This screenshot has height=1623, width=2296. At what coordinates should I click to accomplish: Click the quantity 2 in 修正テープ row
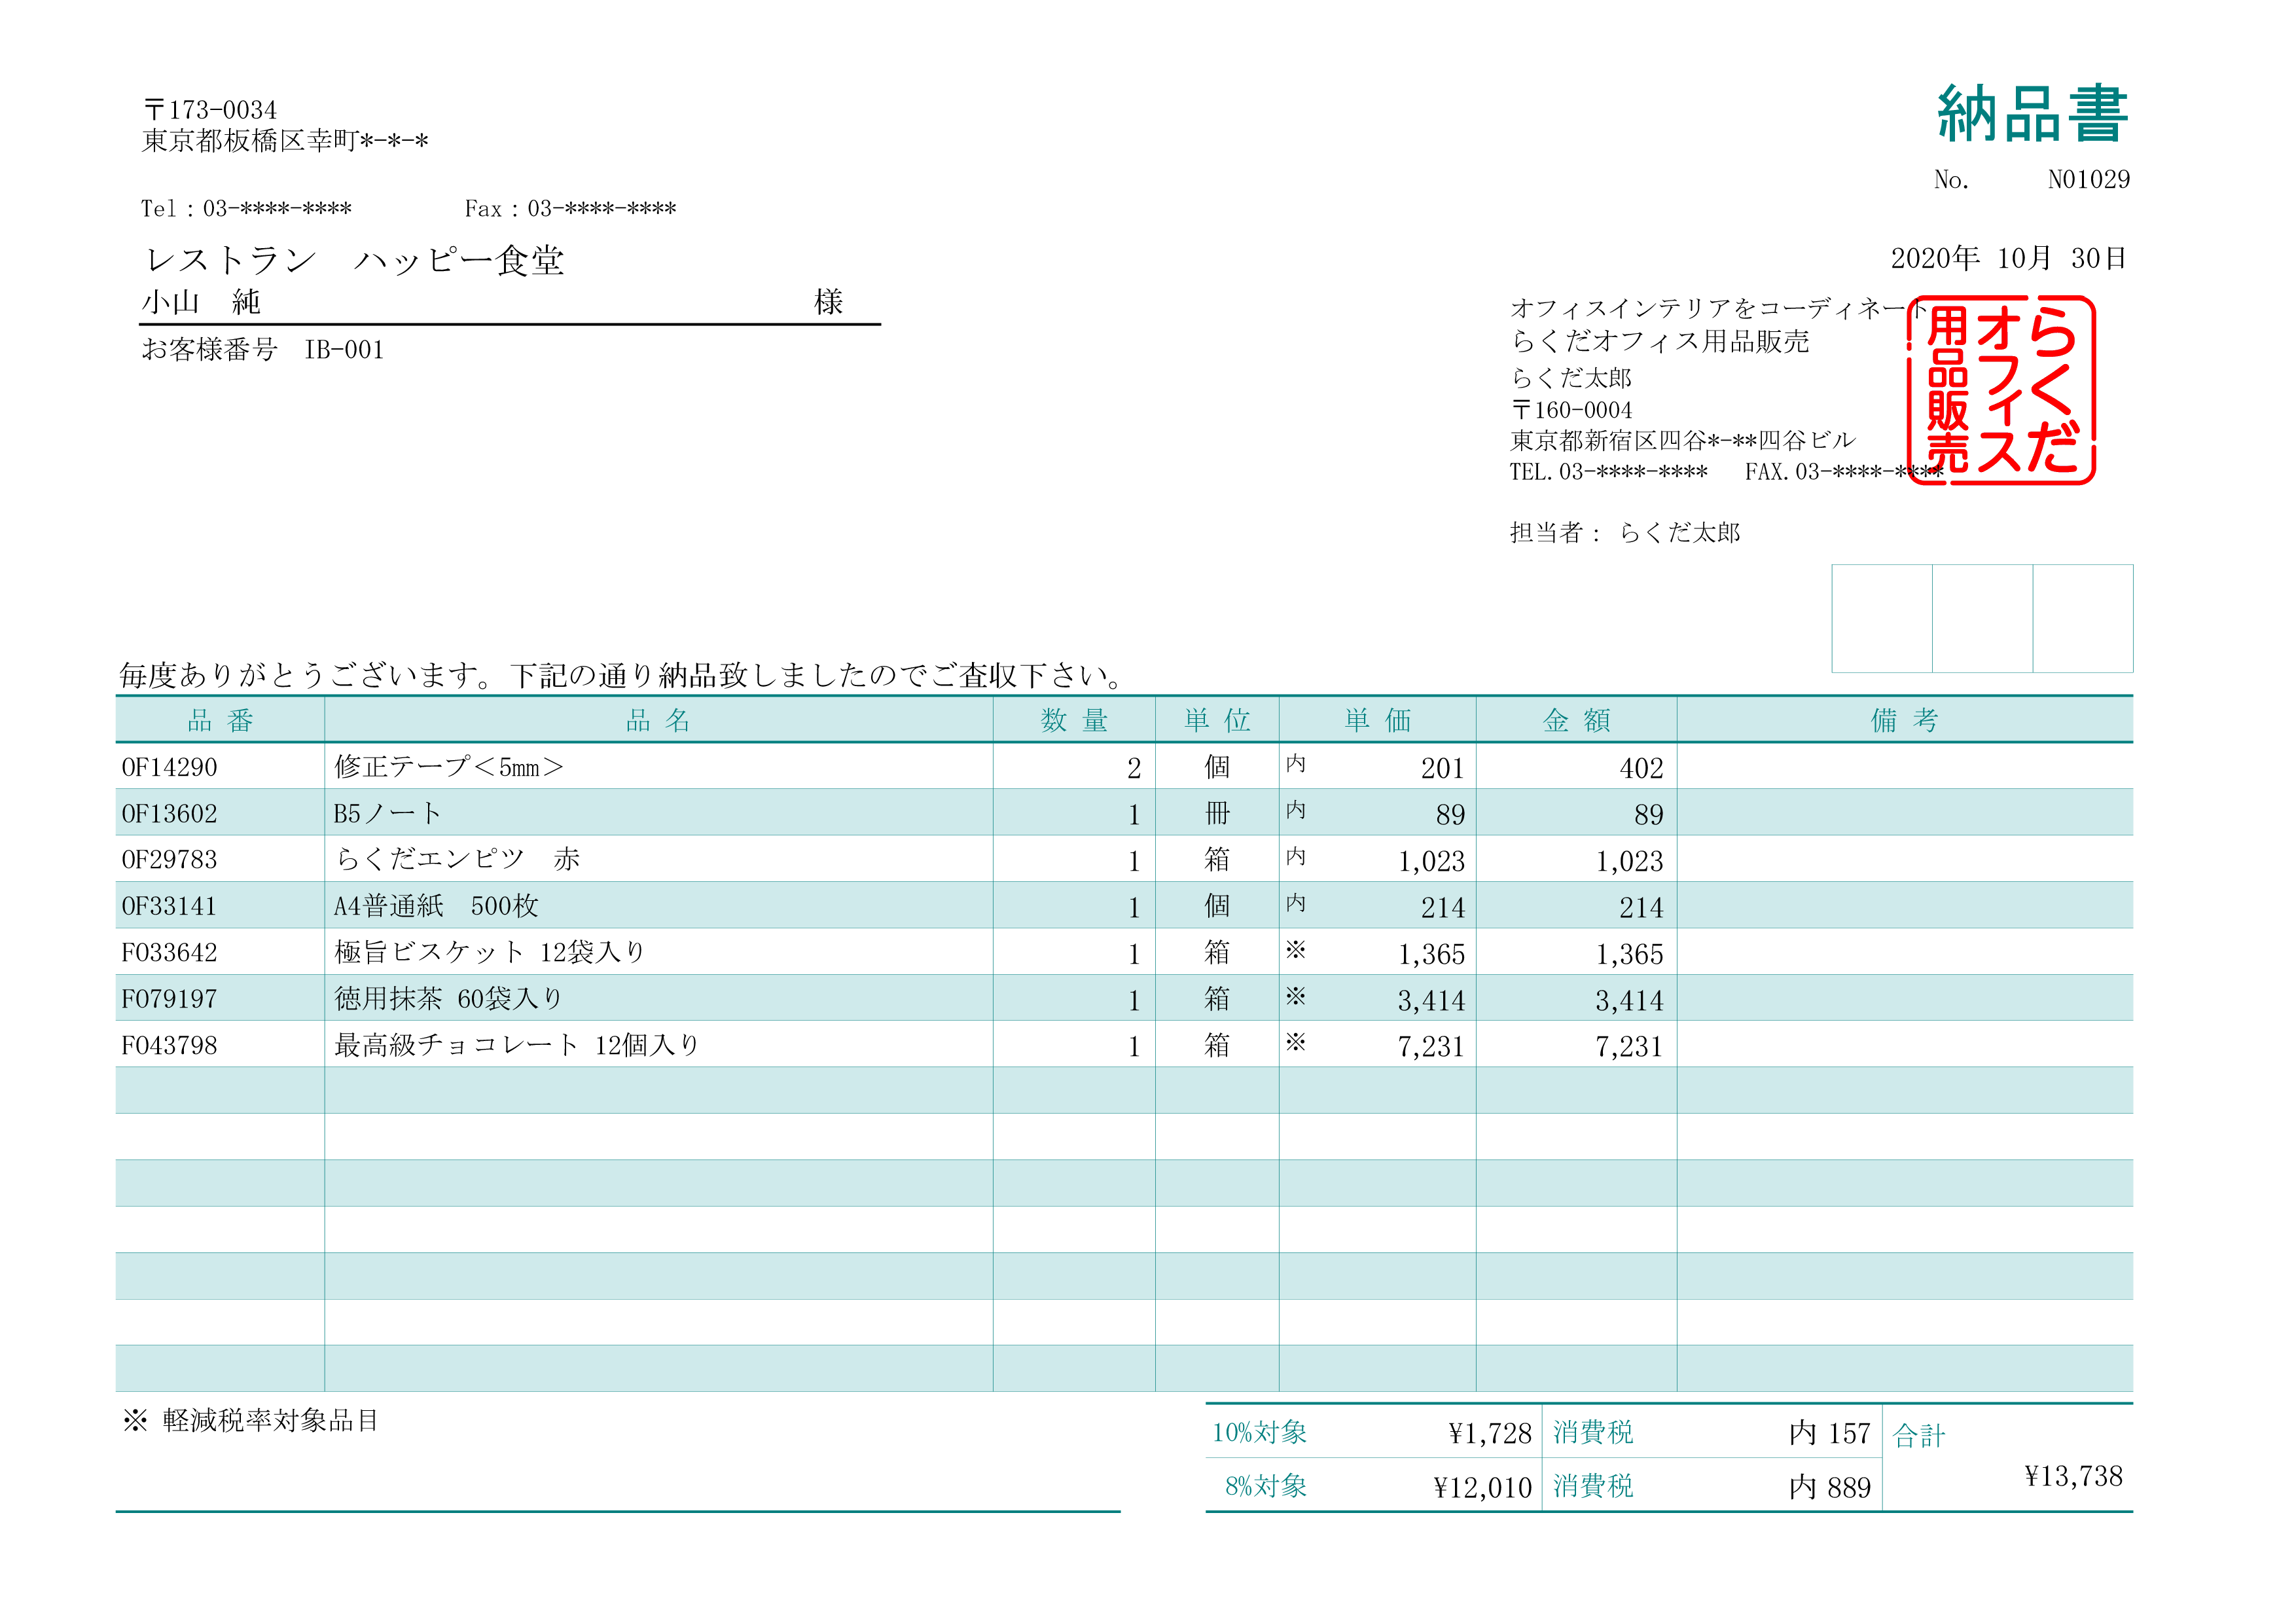[1134, 769]
